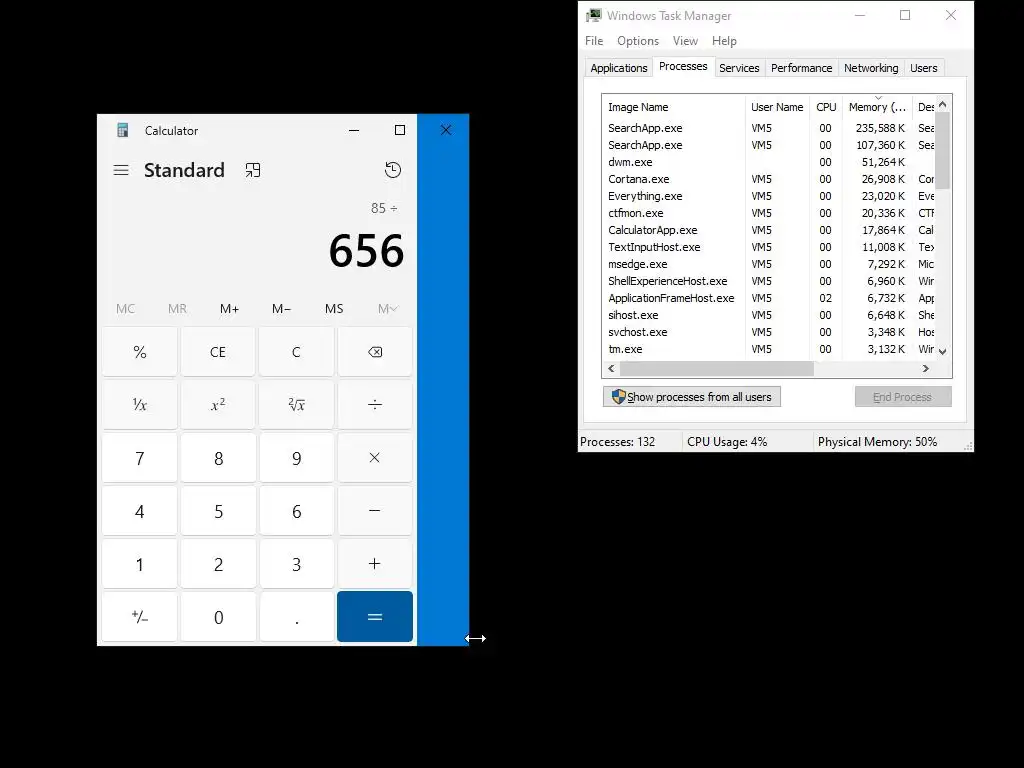
Task: Open the File menu in Task Manager
Action: point(594,40)
